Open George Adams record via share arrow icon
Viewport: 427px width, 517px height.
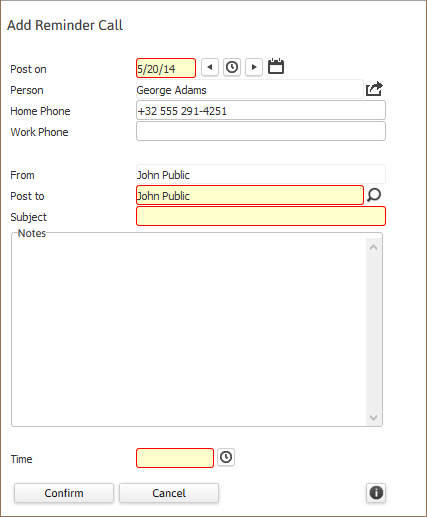tap(374, 89)
